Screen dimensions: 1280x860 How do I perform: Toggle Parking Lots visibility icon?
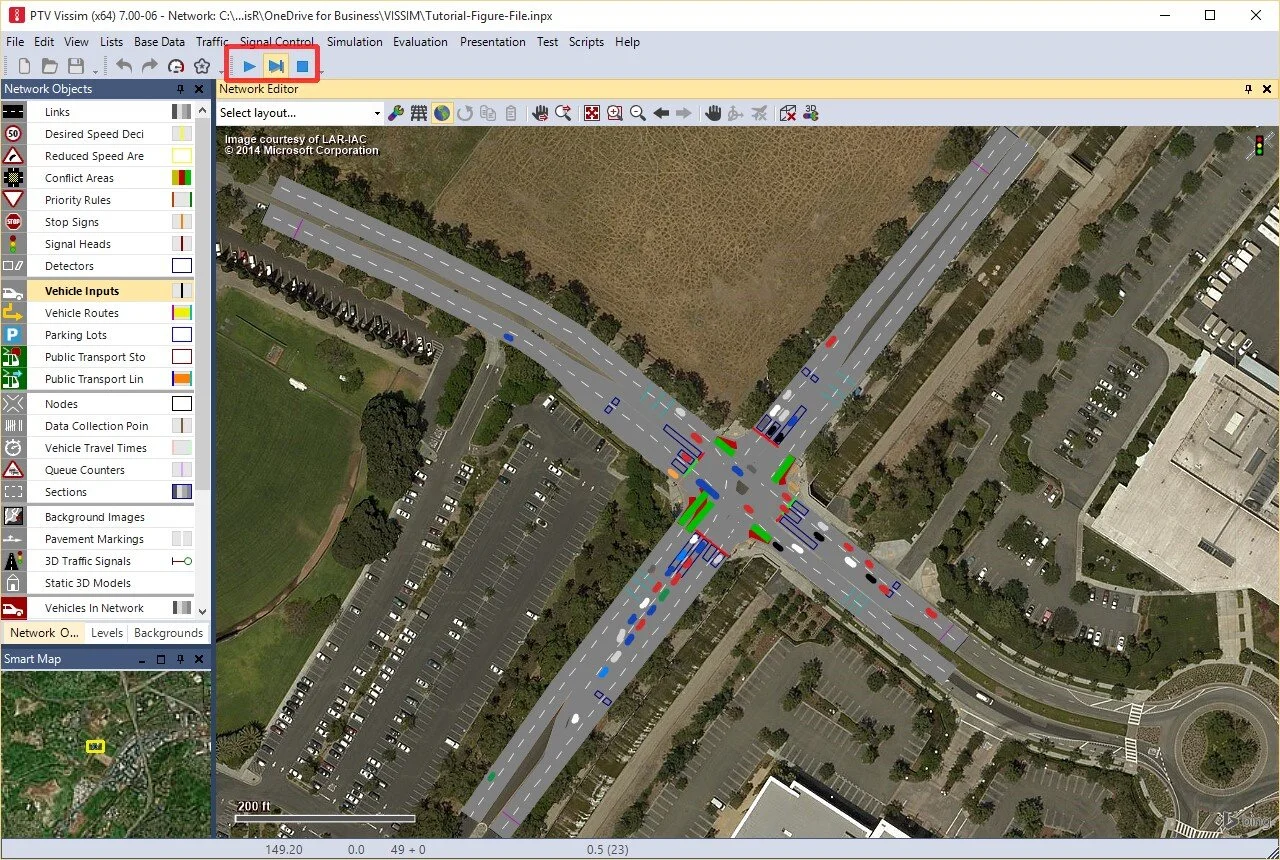[13, 335]
